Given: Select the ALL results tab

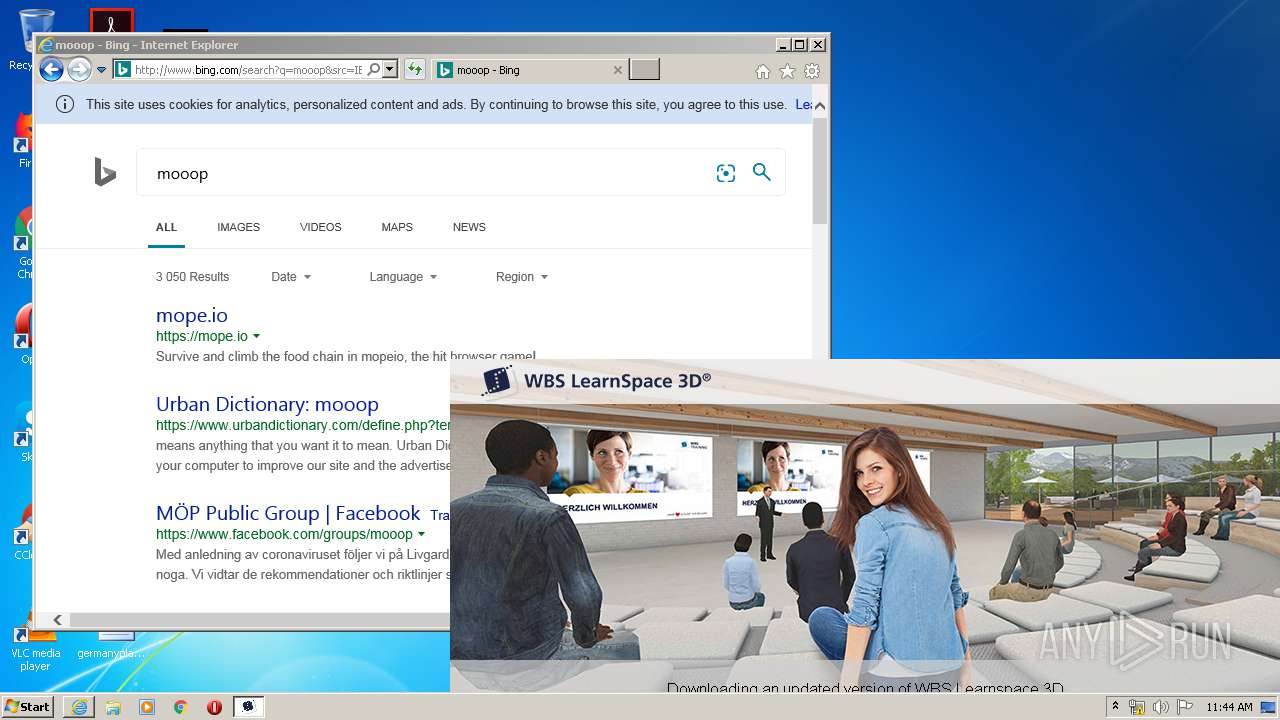Looking at the screenshot, I should (166, 227).
